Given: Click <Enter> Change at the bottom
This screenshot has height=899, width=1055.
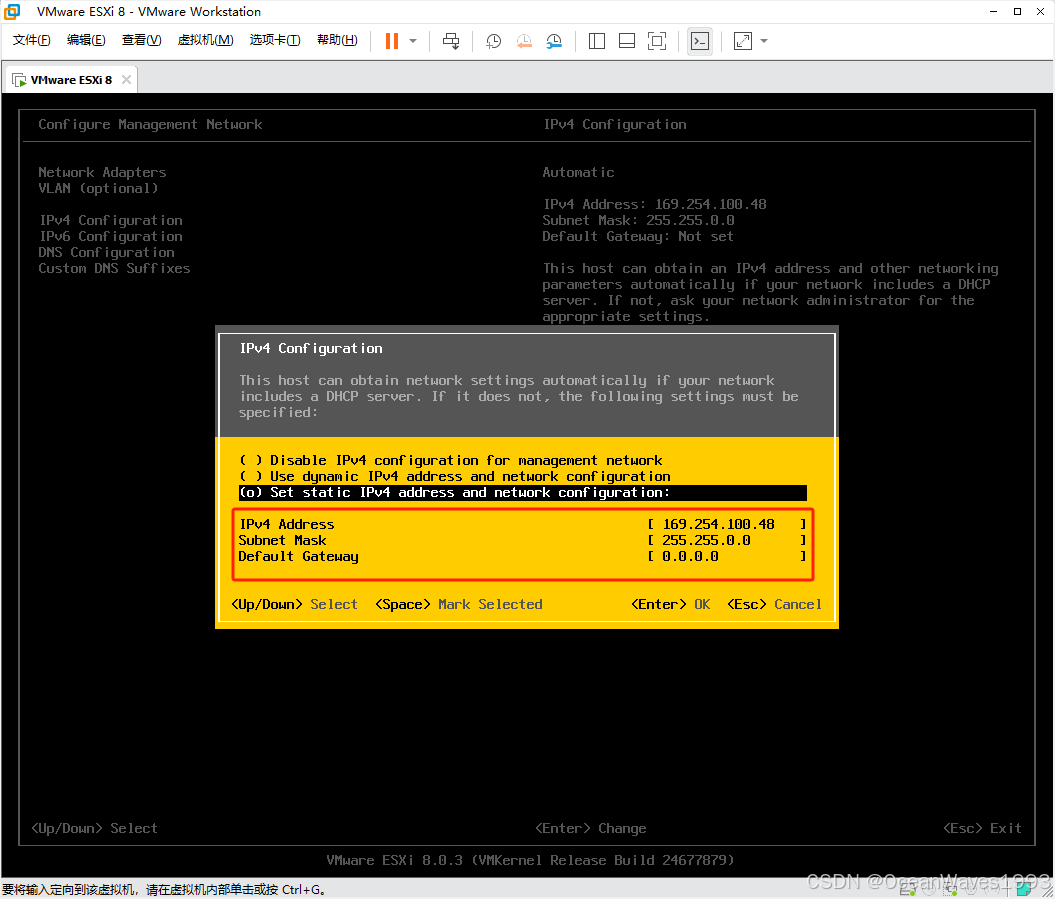Looking at the screenshot, I should (591, 828).
